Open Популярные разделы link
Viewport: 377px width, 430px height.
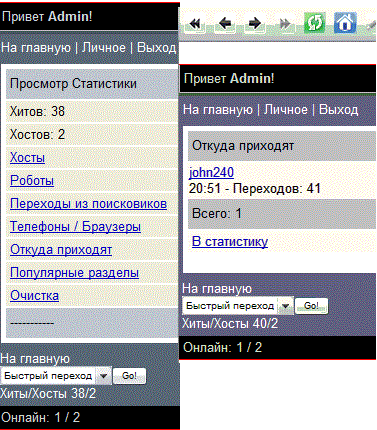[74, 272]
